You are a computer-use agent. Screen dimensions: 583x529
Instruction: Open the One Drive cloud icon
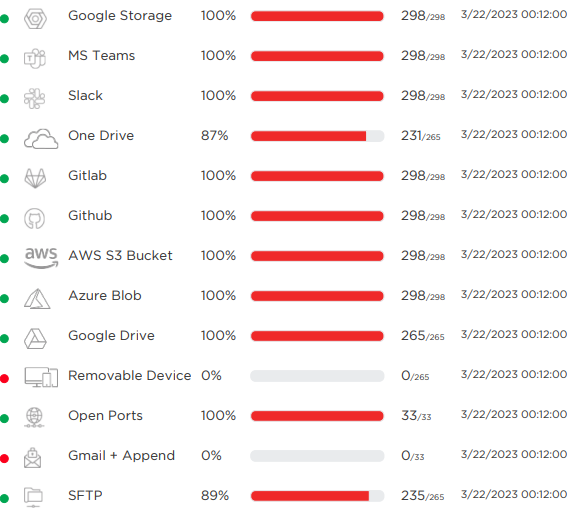pyautogui.click(x=41, y=139)
